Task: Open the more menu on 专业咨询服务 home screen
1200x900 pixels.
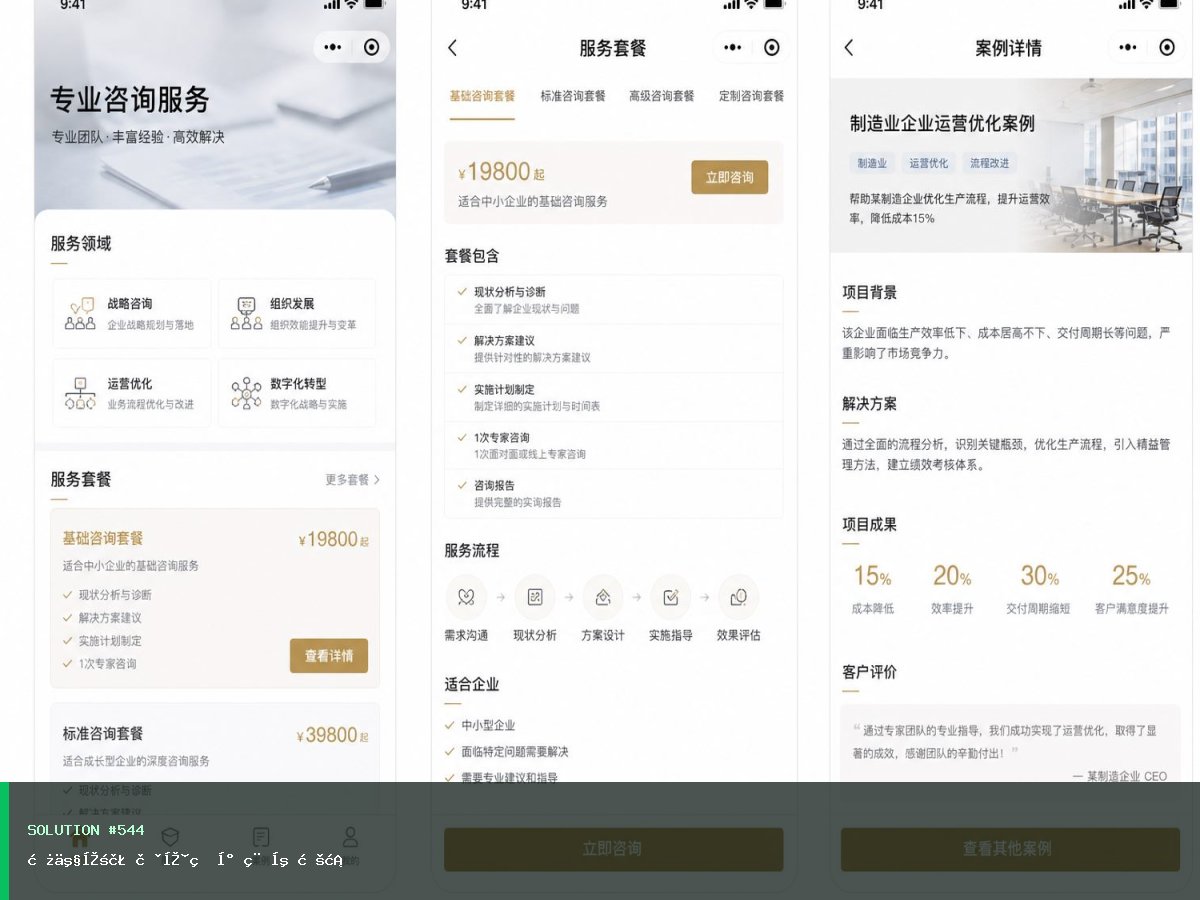Action: (x=333, y=47)
